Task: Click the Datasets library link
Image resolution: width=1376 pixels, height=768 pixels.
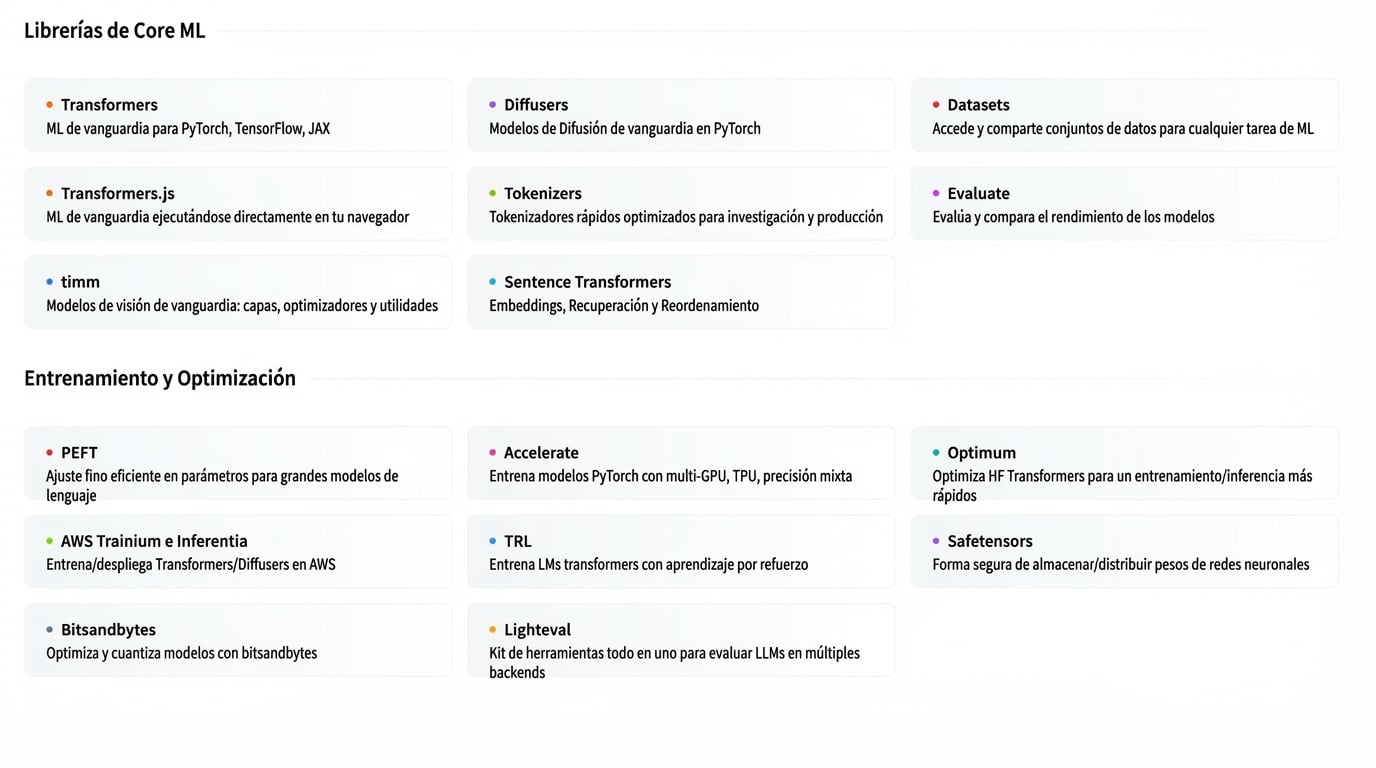Action: [1124, 116]
